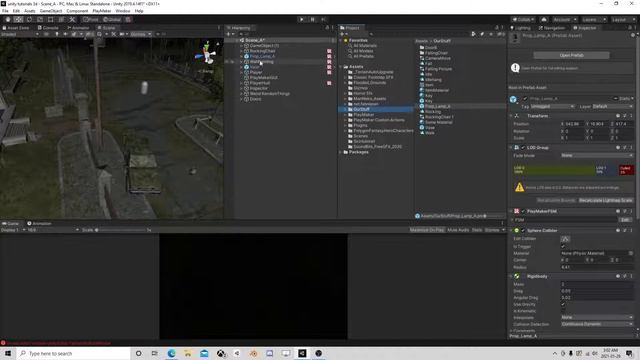
Task: Click the PlayMaker badge beside RockingChair
Action: tap(329, 51)
